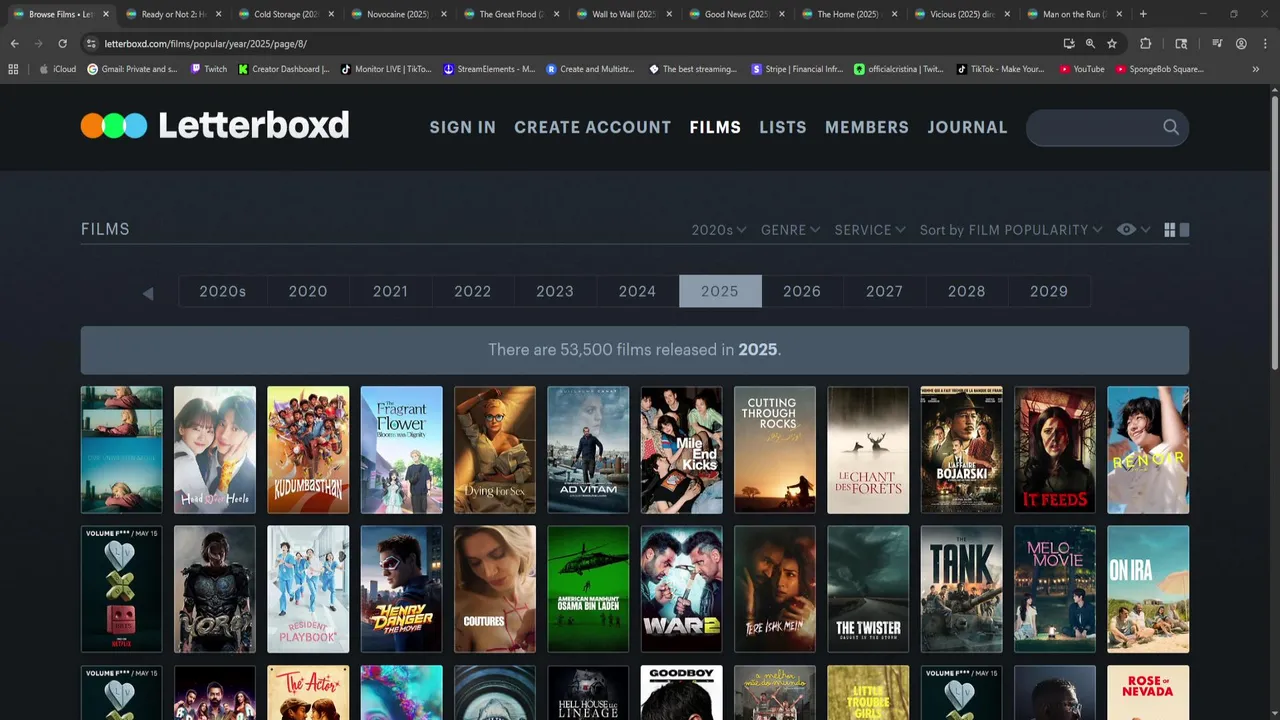The width and height of the screenshot is (1280, 720).
Task: Open the Gmail bookmark
Action: point(133,69)
